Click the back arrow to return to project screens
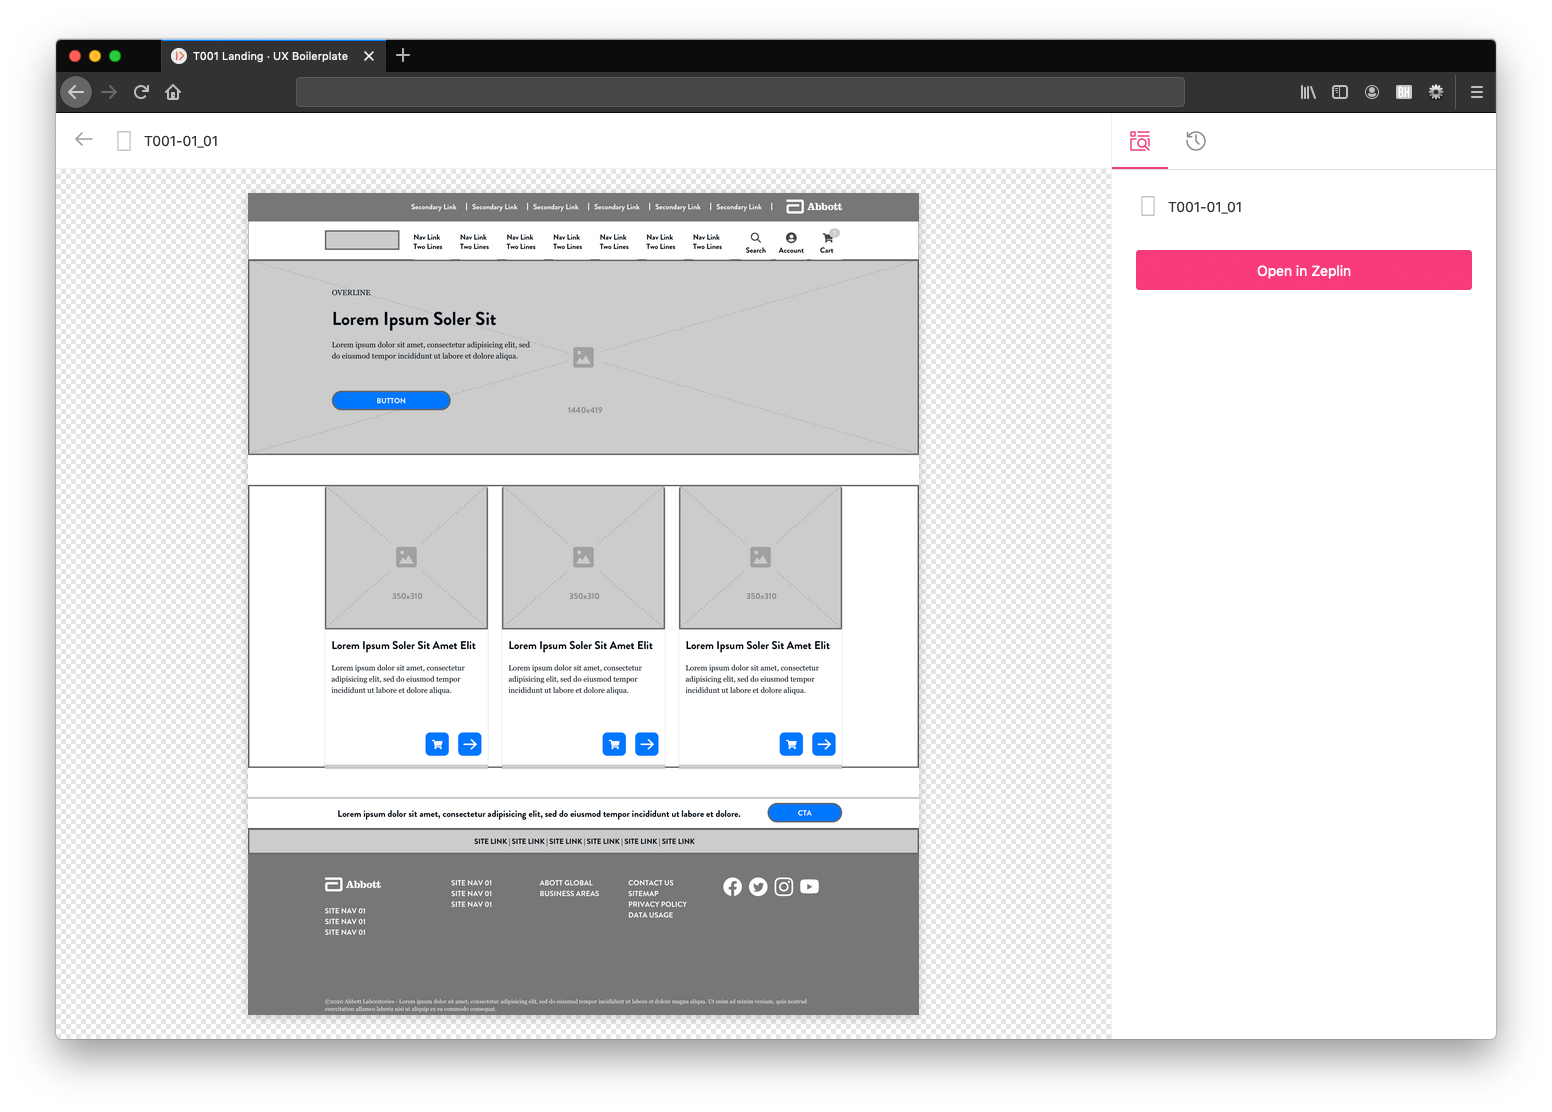The height and width of the screenshot is (1112, 1552). (x=83, y=139)
